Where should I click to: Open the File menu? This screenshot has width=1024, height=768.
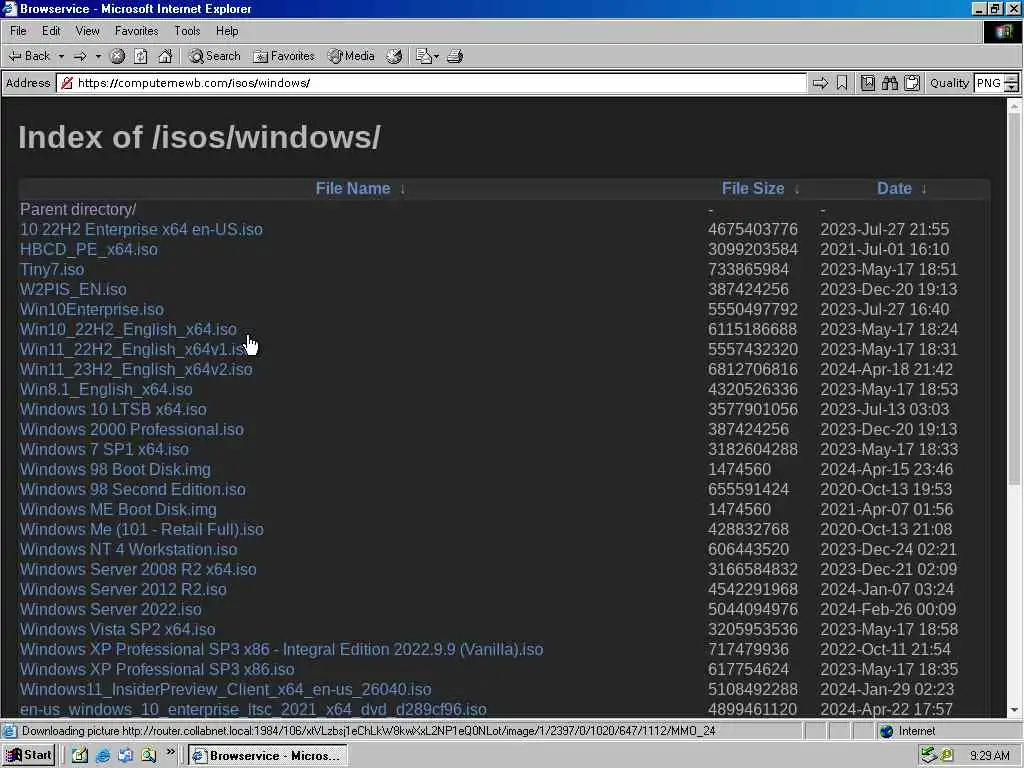tap(18, 31)
